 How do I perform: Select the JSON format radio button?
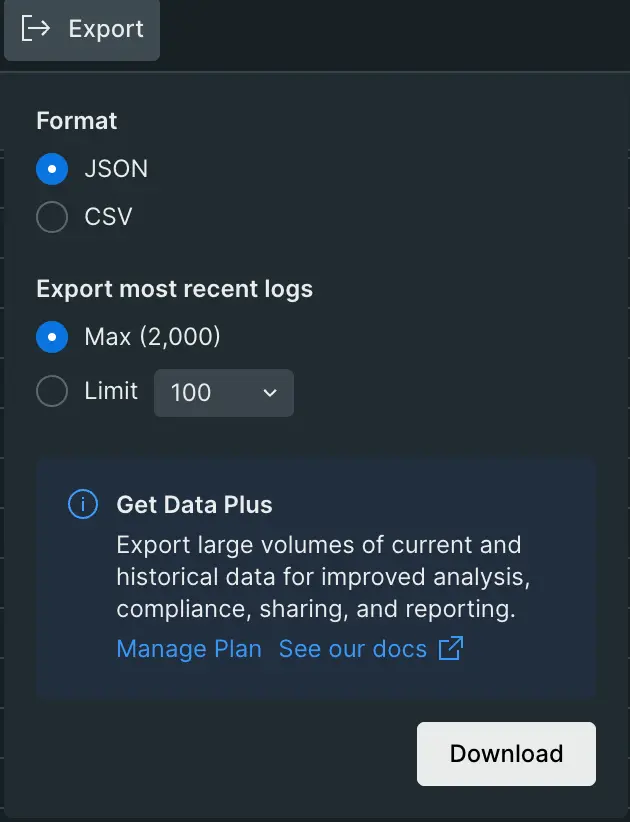pyautogui.click(x=52, y=169)
